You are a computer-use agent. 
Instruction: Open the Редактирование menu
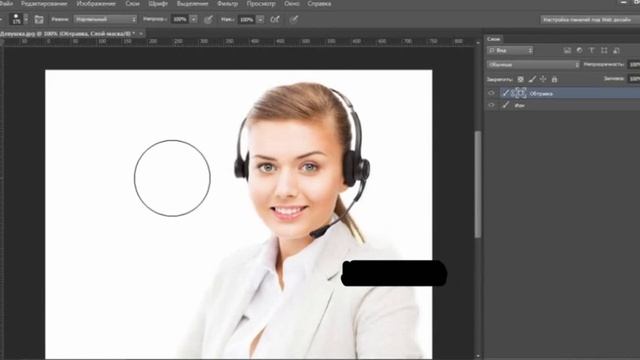click(x=44, y=4)
